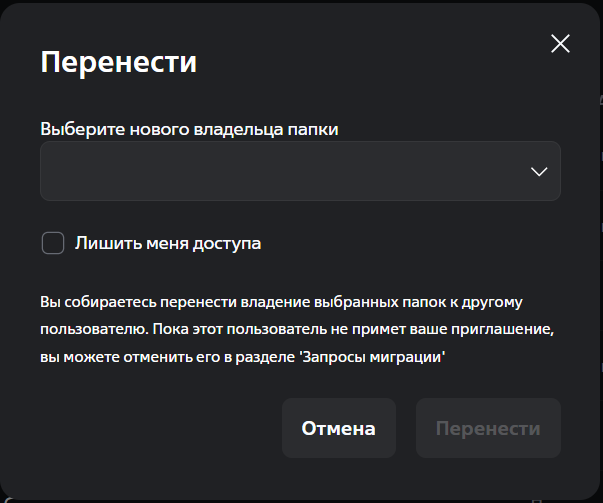Image resolution: width=603 pixels, height=503 pixels.
Task: Click the Перенести dialog heading
Action: 118,62
